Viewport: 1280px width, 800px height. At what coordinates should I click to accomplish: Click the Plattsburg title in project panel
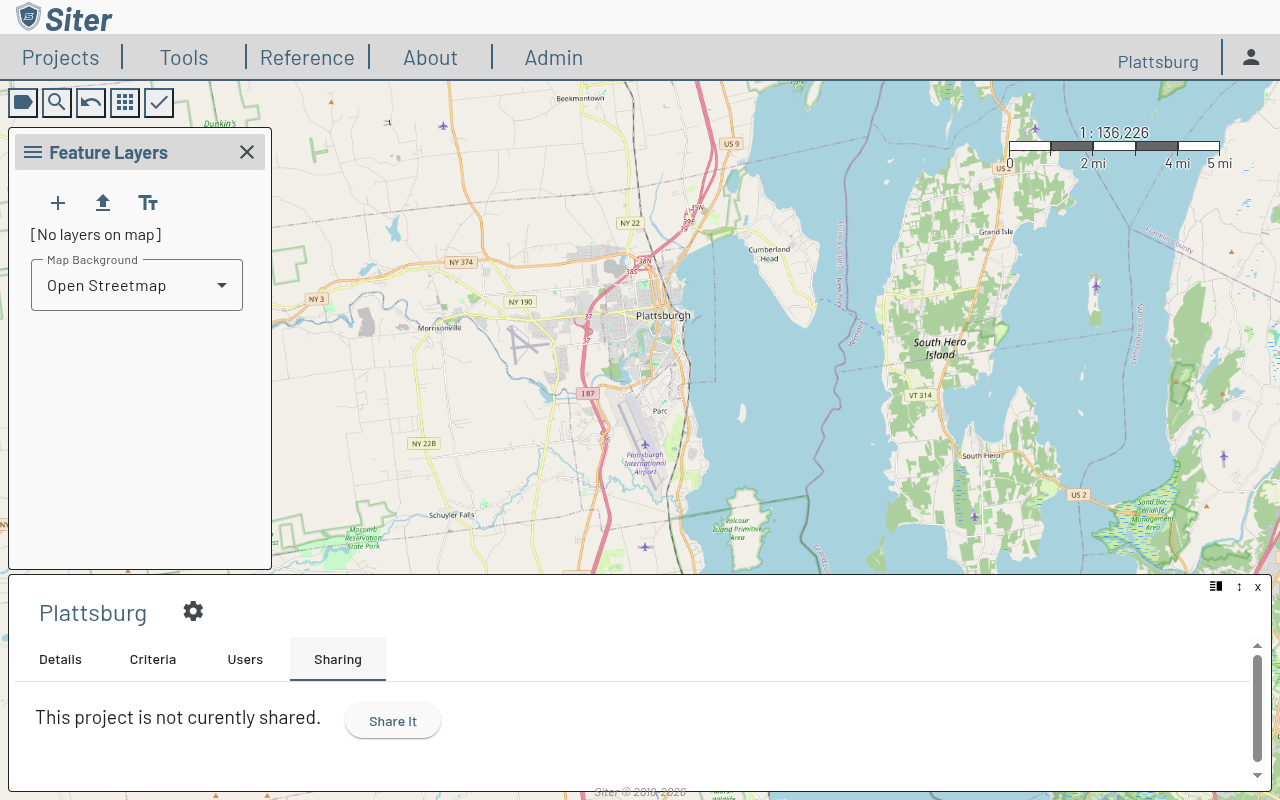[x=93, y=612]
